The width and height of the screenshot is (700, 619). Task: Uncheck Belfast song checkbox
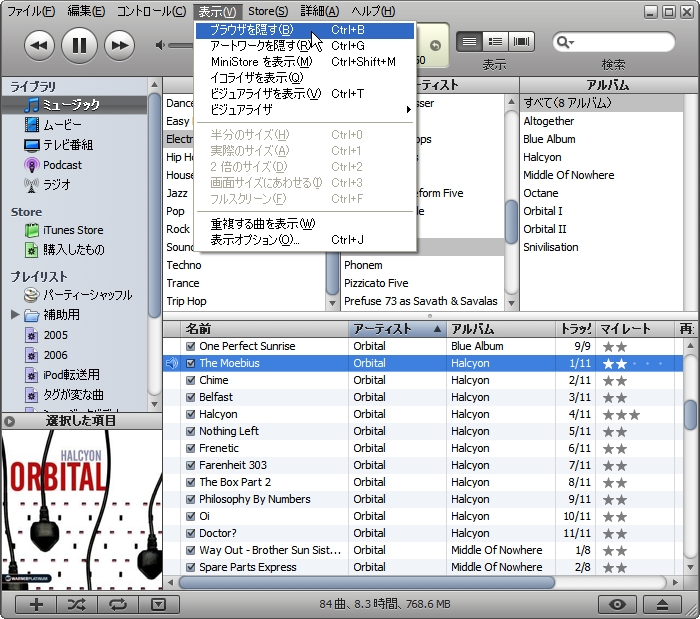(x=191, y=397)
